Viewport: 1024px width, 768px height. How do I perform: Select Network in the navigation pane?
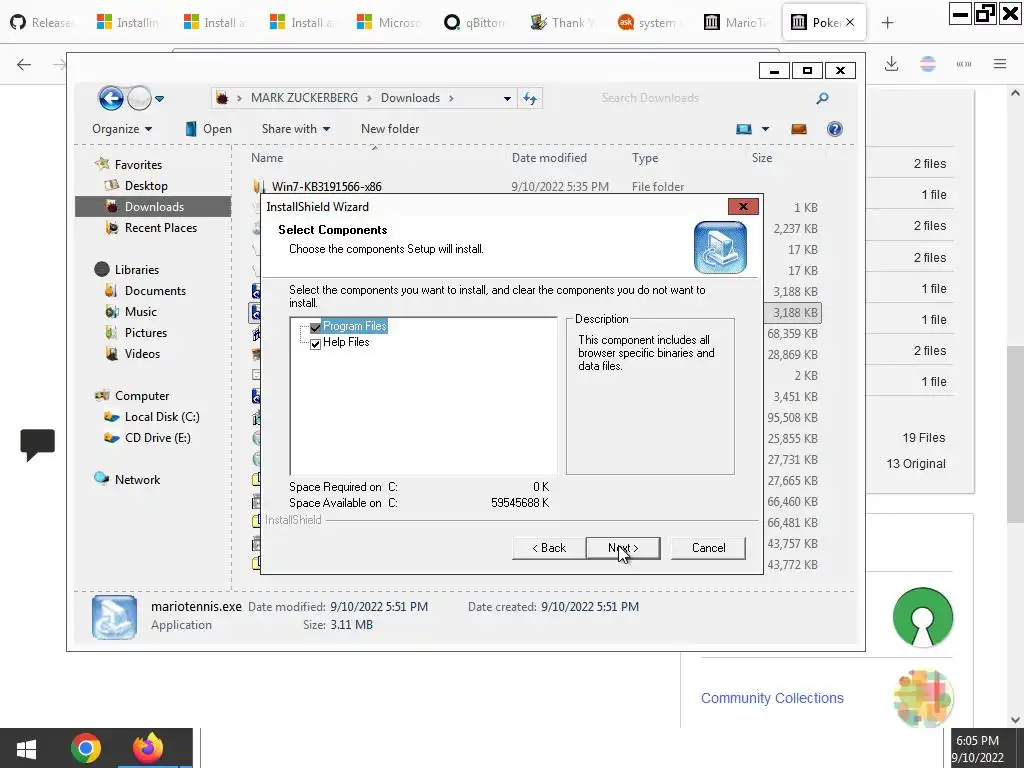coord(137,479)
